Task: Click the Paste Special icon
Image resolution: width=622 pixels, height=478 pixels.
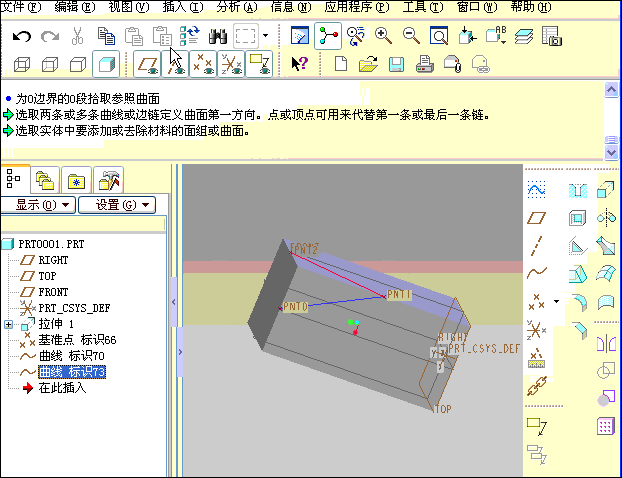Action: pyautogui.click(x=162, y=36)
